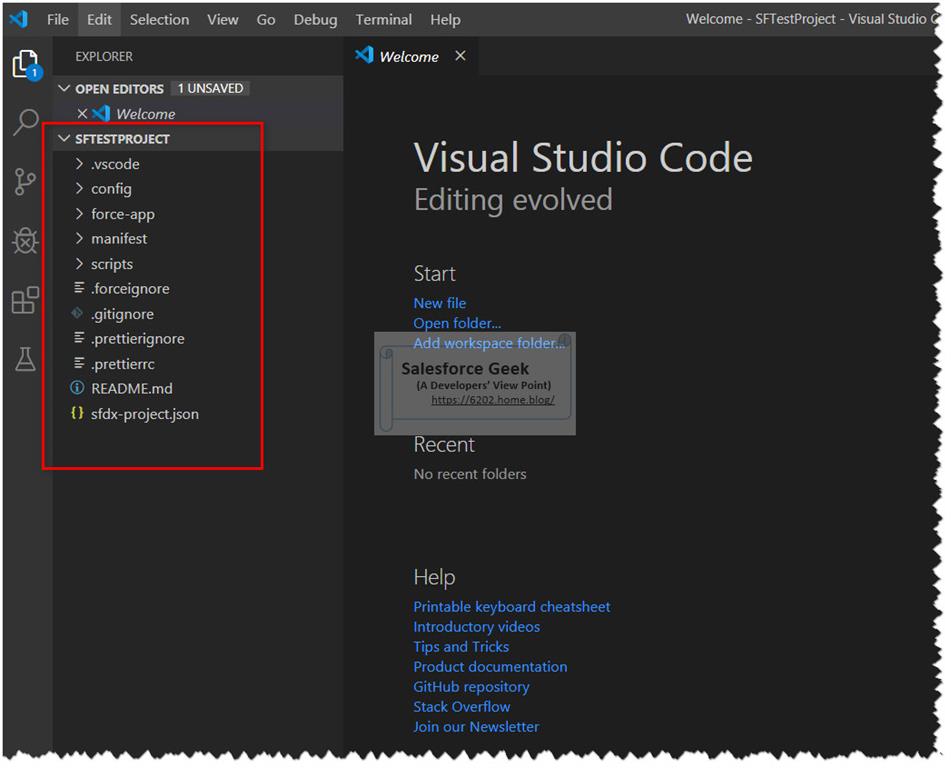
Task: Open the Selection menu
Action: 159,19
